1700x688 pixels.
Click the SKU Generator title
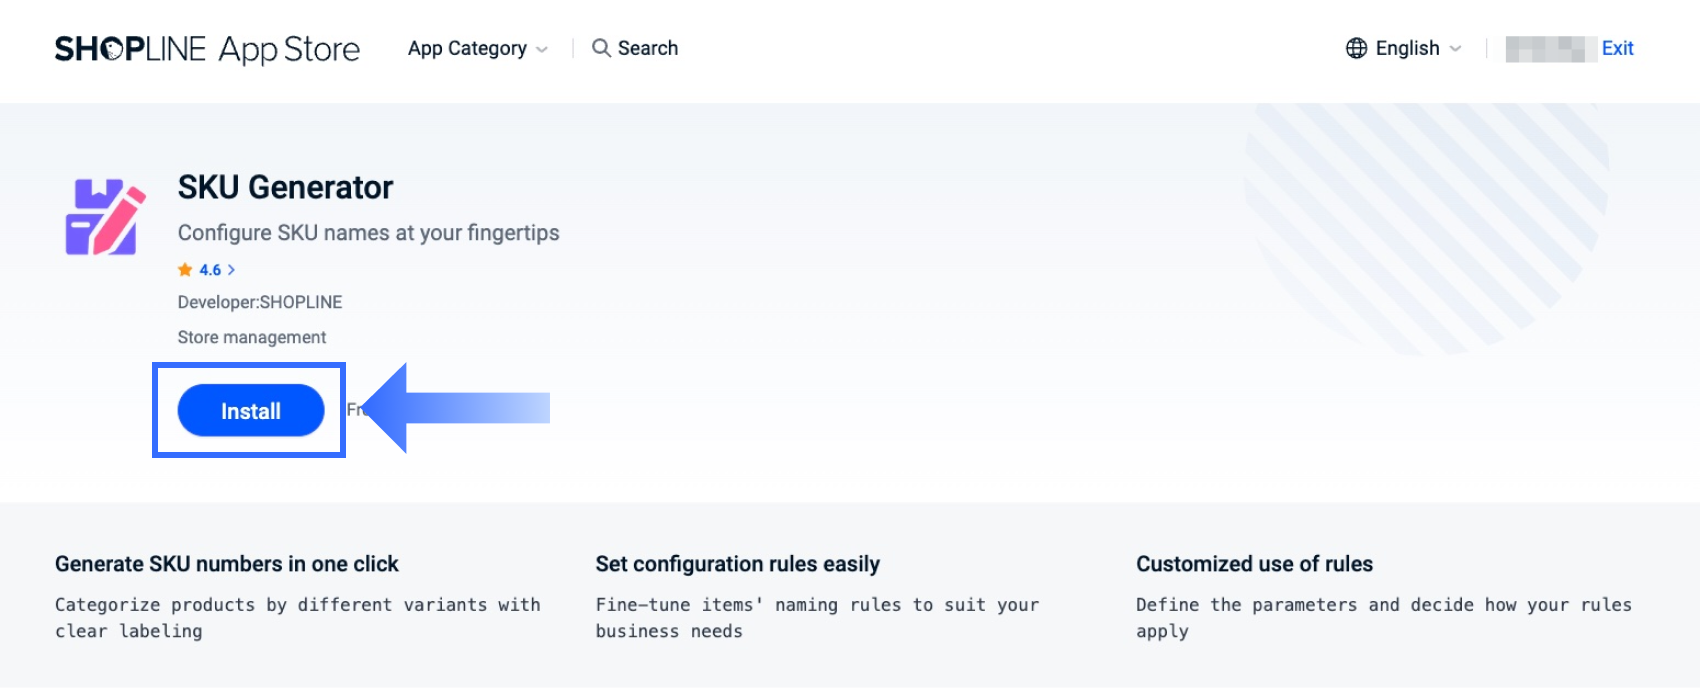pyautogui.click(x=285, y=187)
